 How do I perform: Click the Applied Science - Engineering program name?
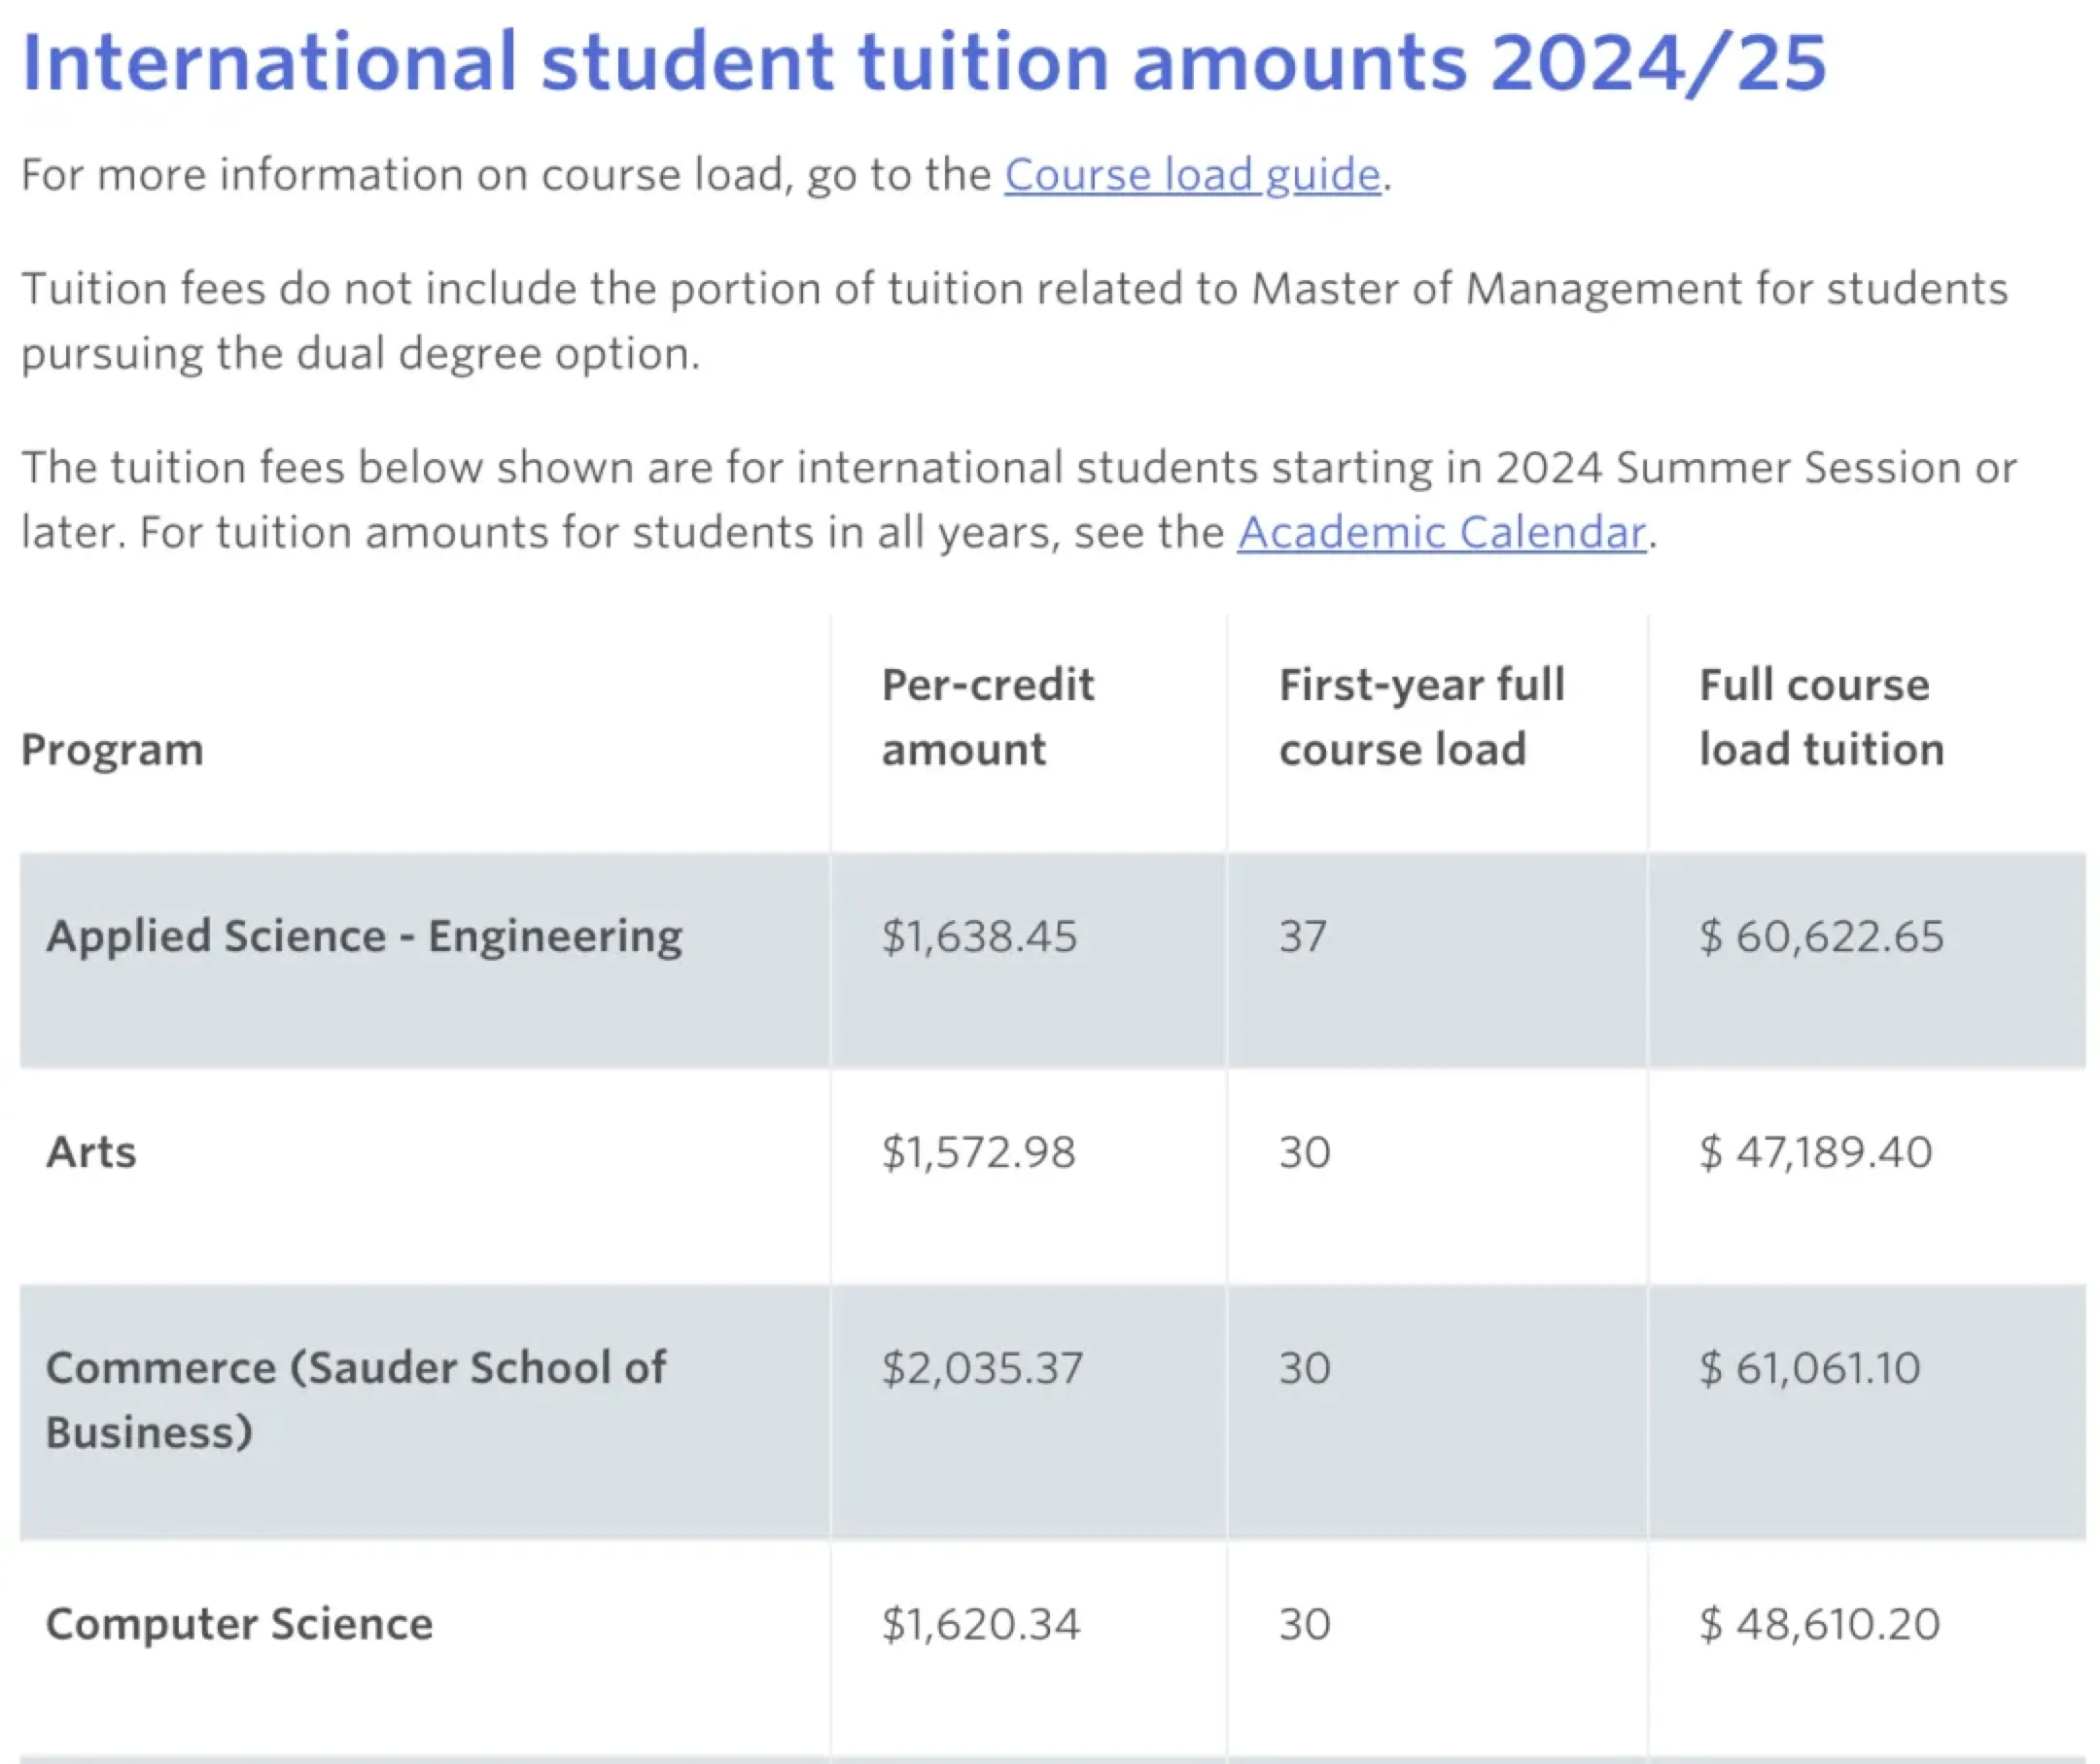tap(364, 936)
